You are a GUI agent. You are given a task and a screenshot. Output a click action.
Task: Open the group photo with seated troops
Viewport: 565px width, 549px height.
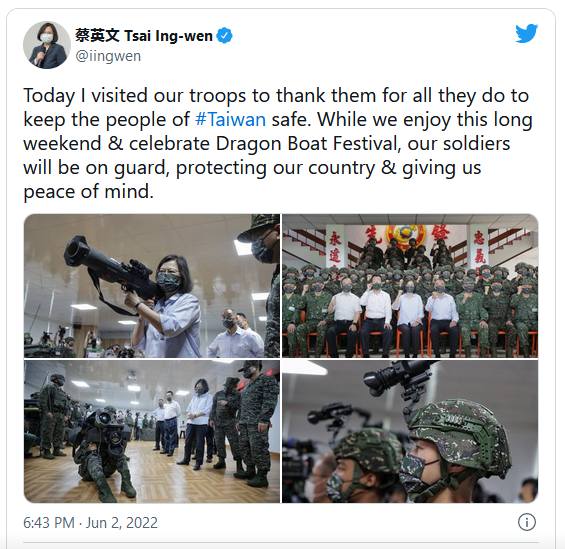click(x=410, y=286)
